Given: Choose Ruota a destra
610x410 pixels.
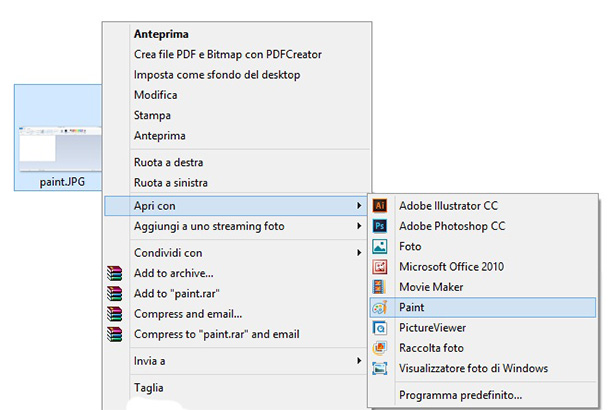Looking at the screenshot, I should (168, 162).
